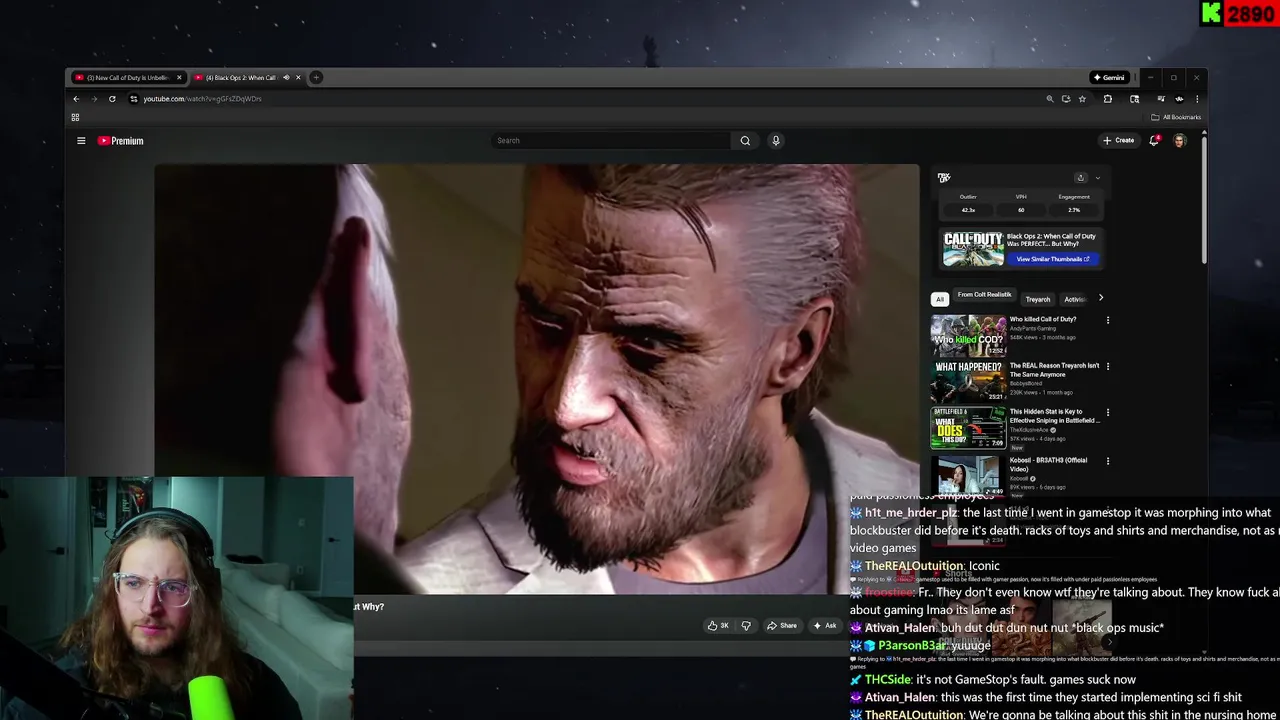Close the New Call of Duty tab
Image resolution: width=1280 pixels, height=720 pixels.
pos(179,77)
